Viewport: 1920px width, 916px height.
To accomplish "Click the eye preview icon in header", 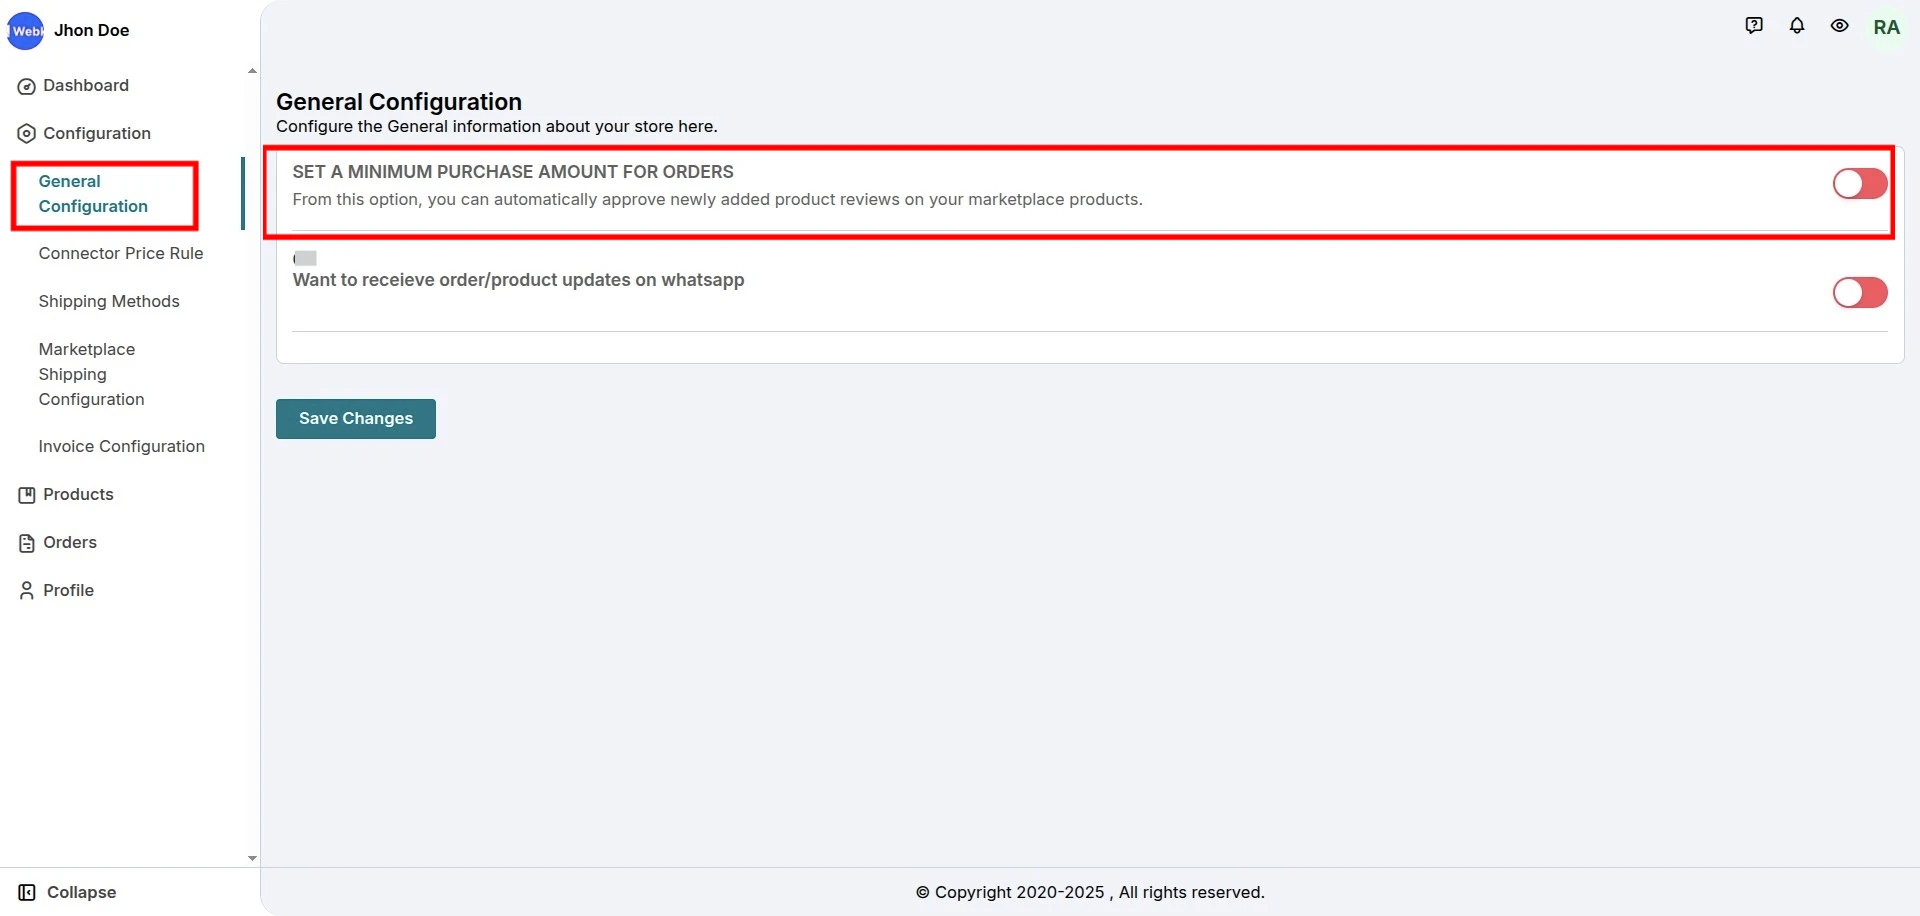I will click(x=1840, y=26).
